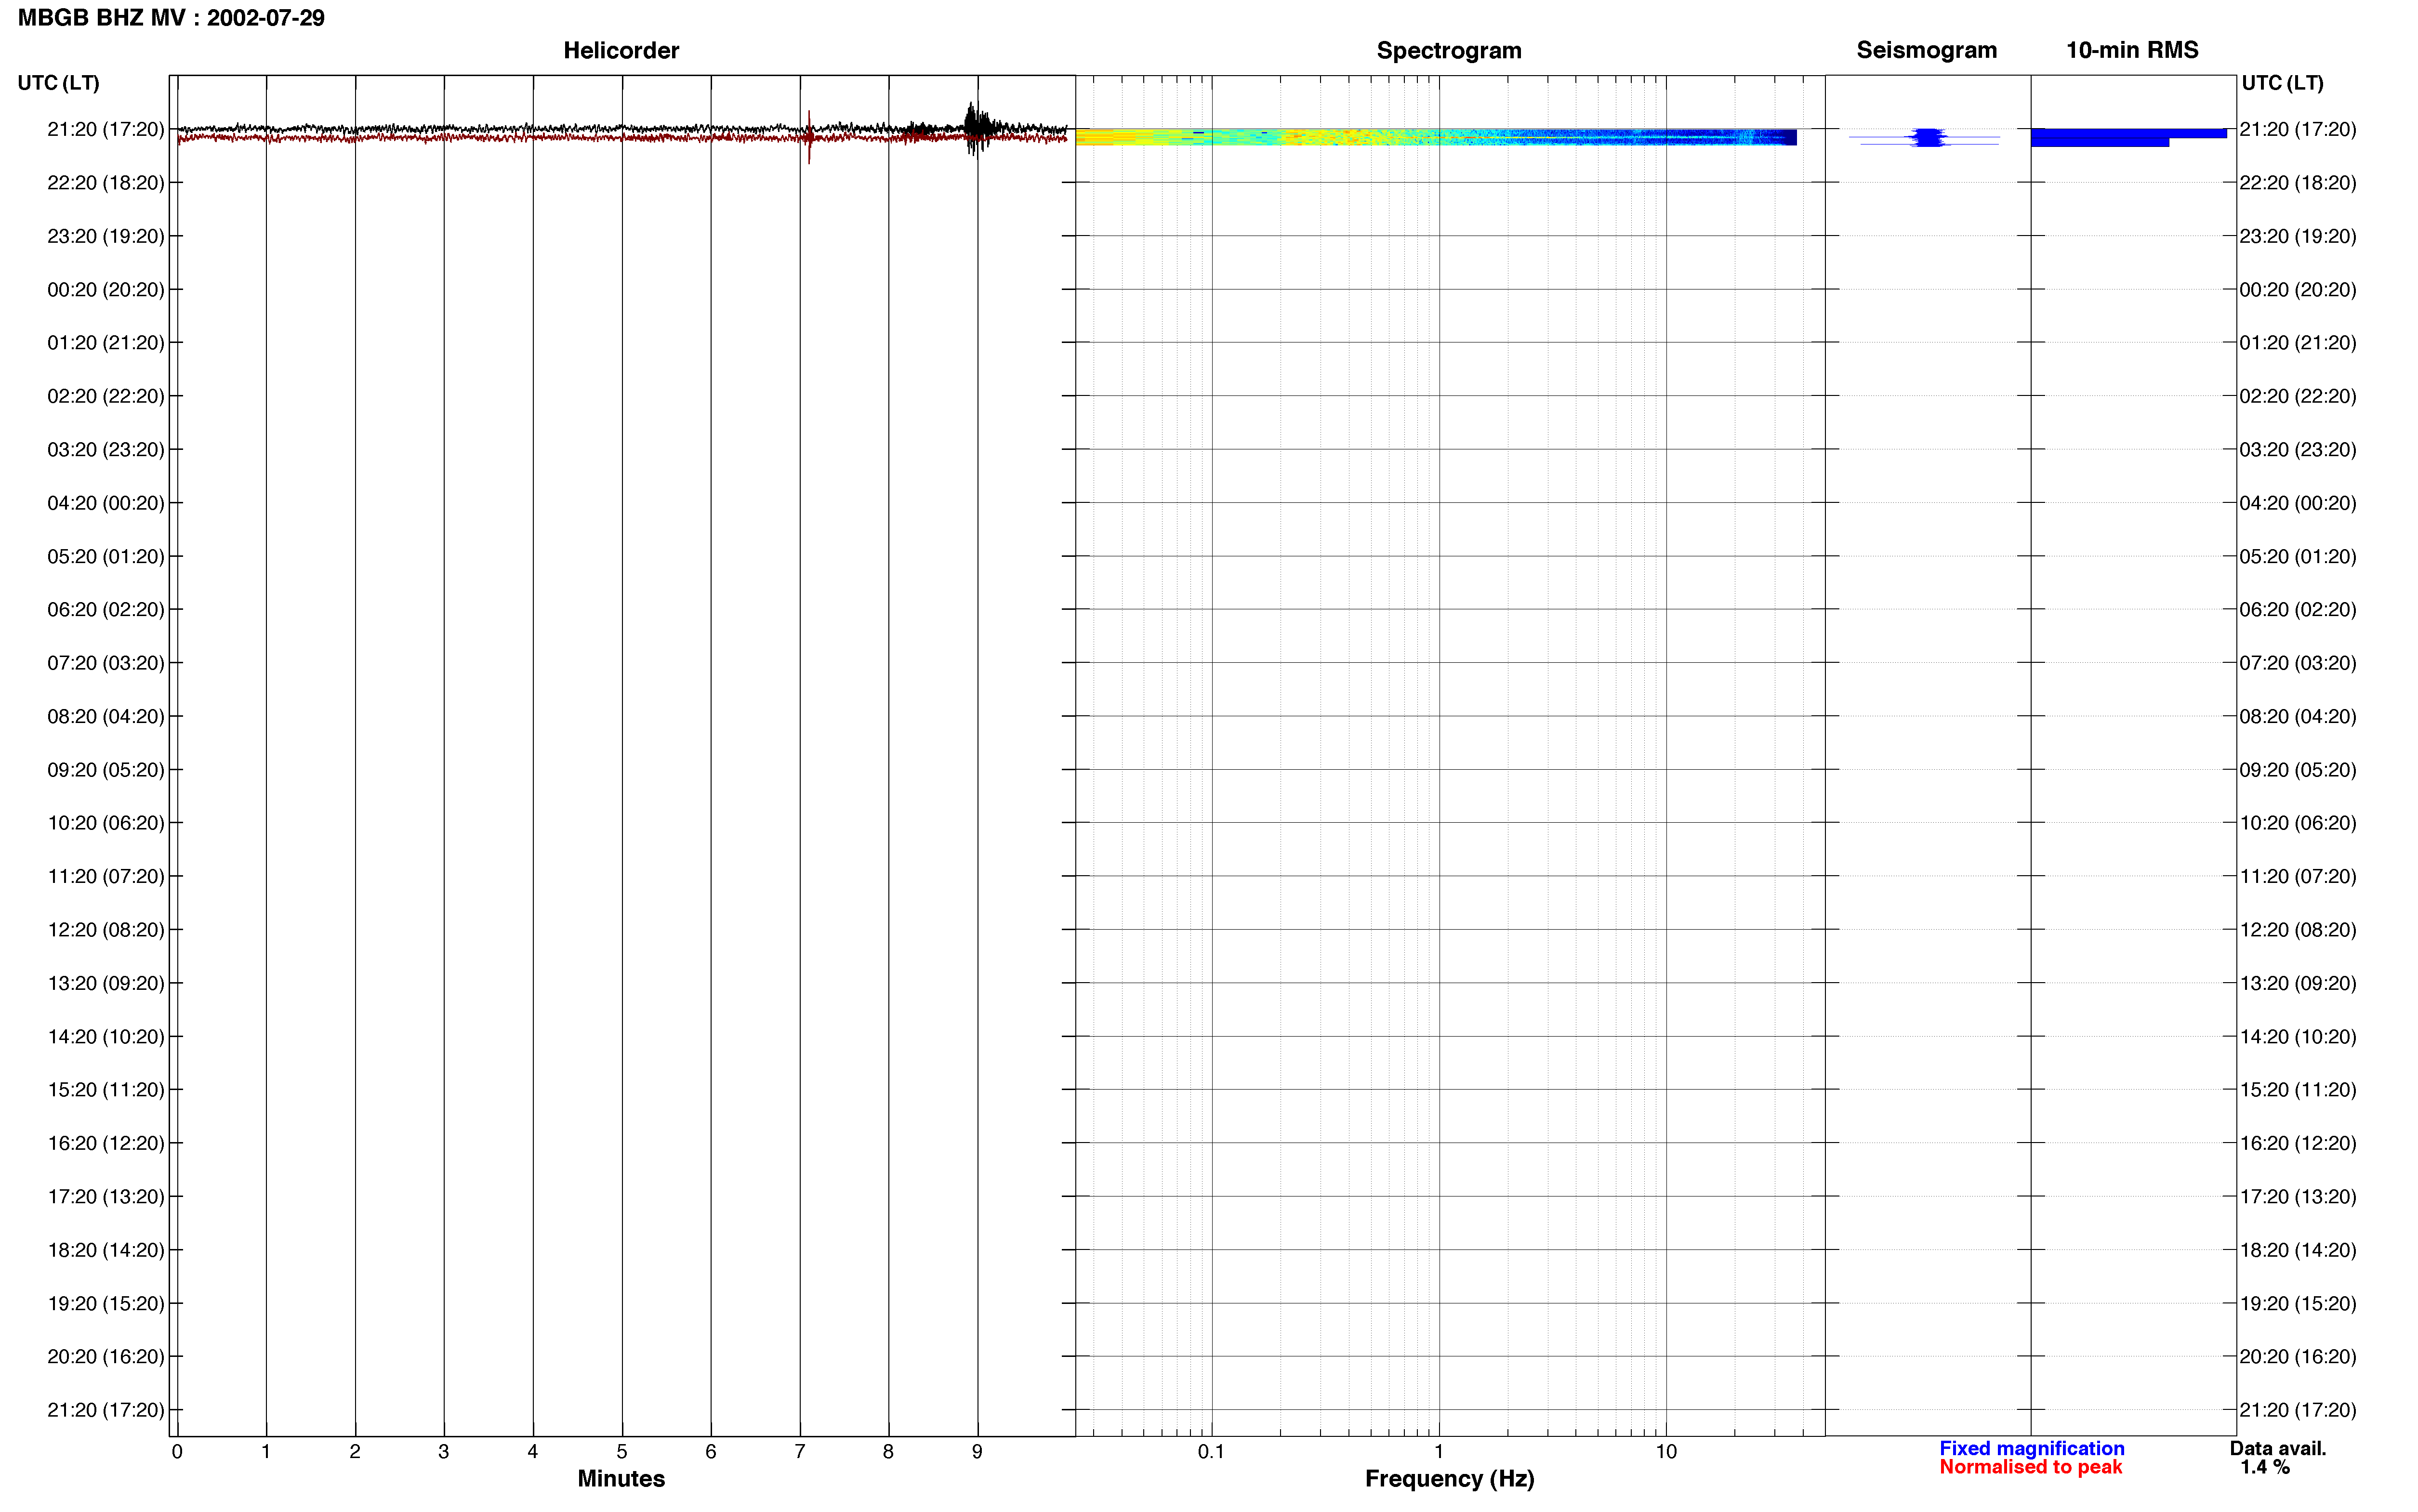Click the 0.1 tick on the frequency axis
Viewport: 2418px width, 1512px height.
pos(1211,1452)
